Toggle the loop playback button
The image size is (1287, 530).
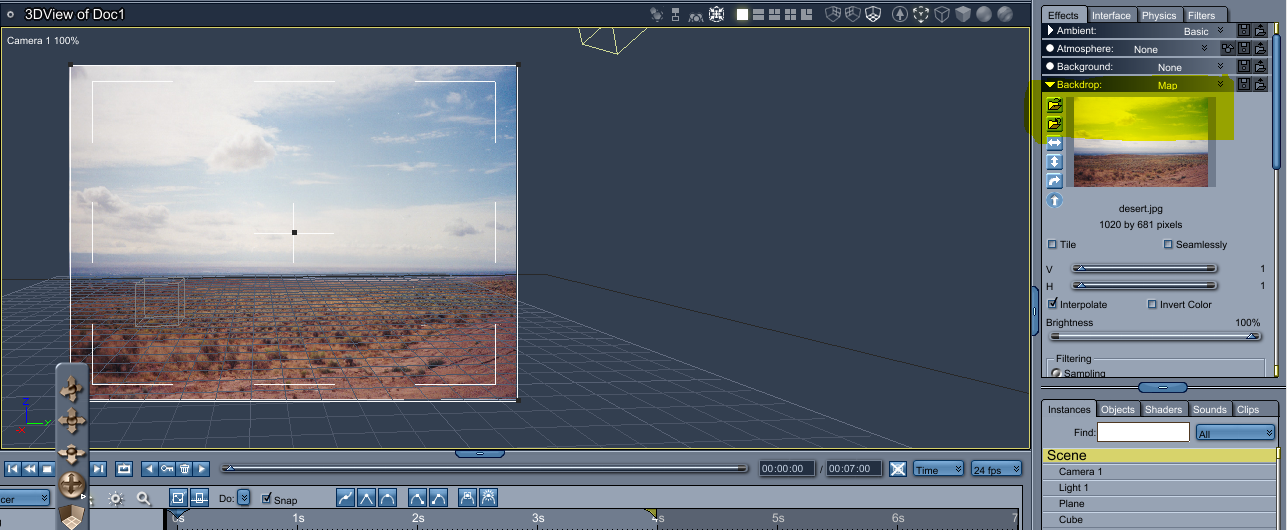(x=125, y=469)
